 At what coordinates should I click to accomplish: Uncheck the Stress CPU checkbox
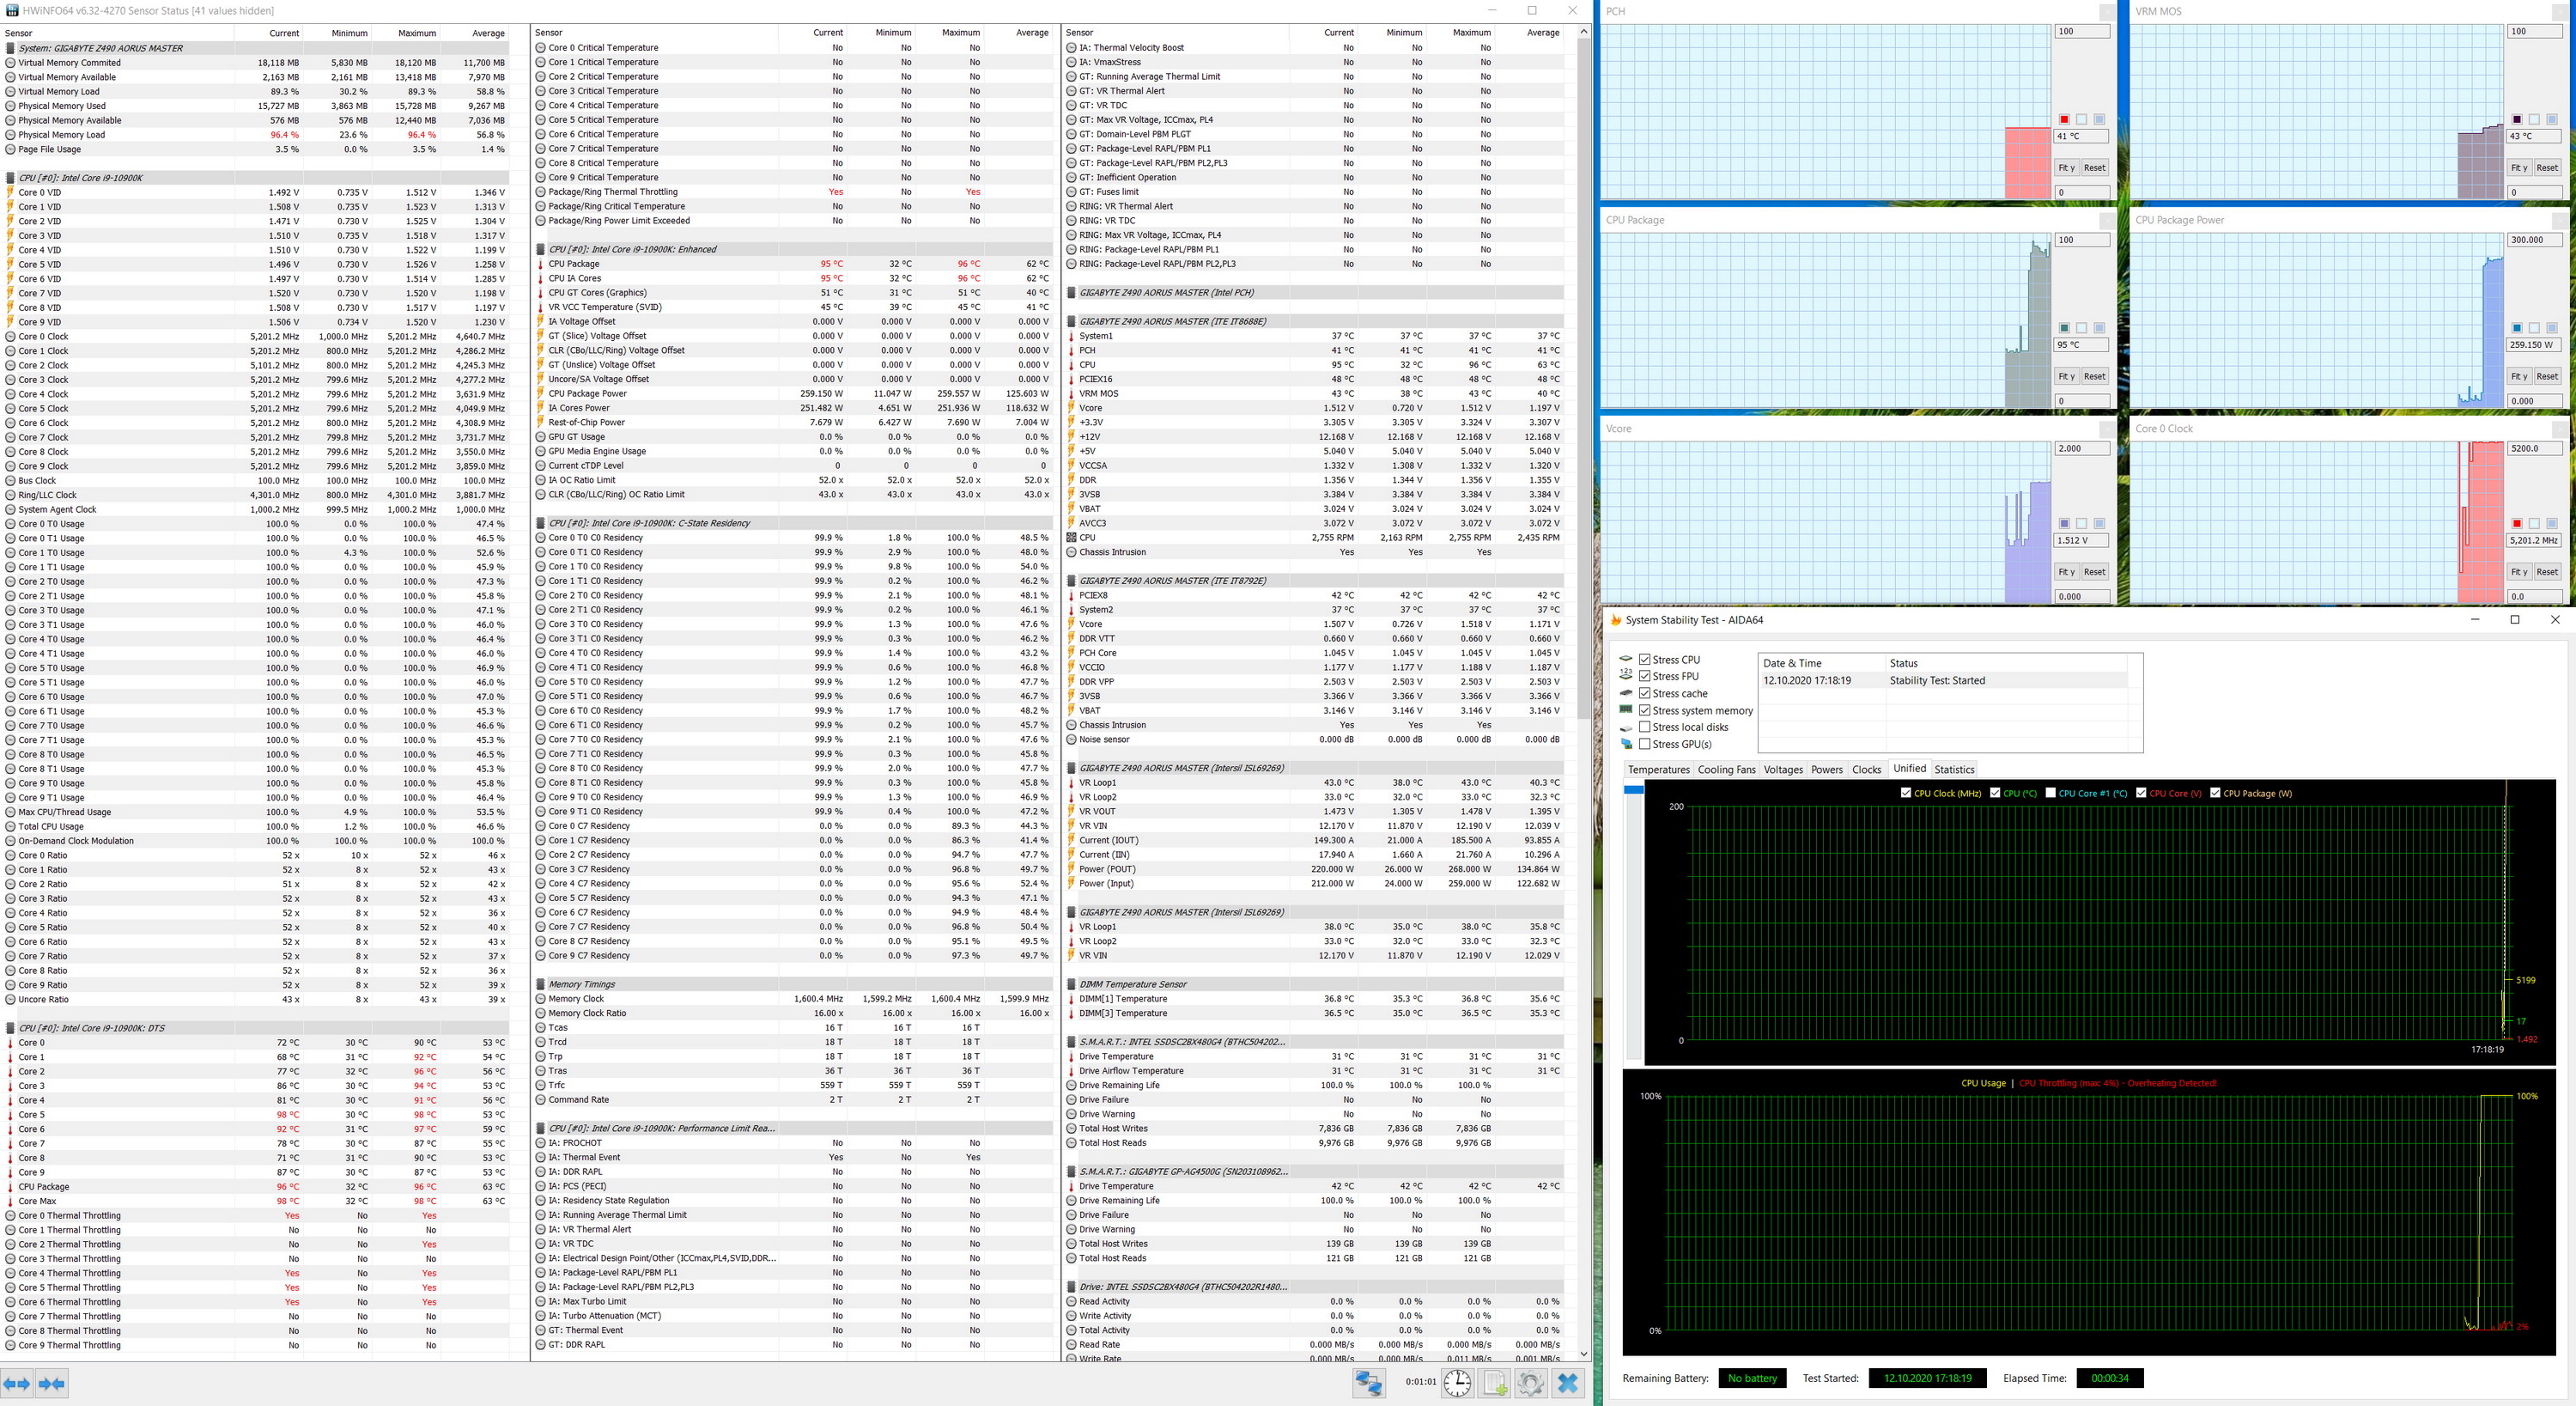pos(1645,660)
